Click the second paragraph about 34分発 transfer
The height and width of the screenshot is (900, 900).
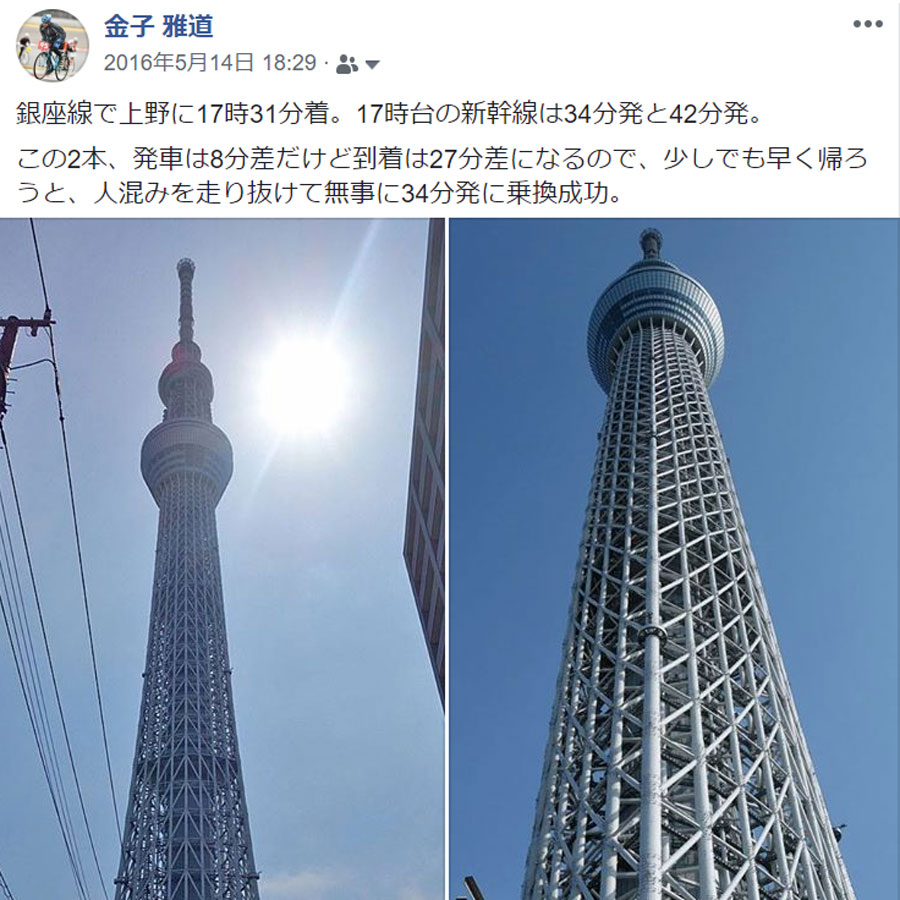click(x=442, y=175)
